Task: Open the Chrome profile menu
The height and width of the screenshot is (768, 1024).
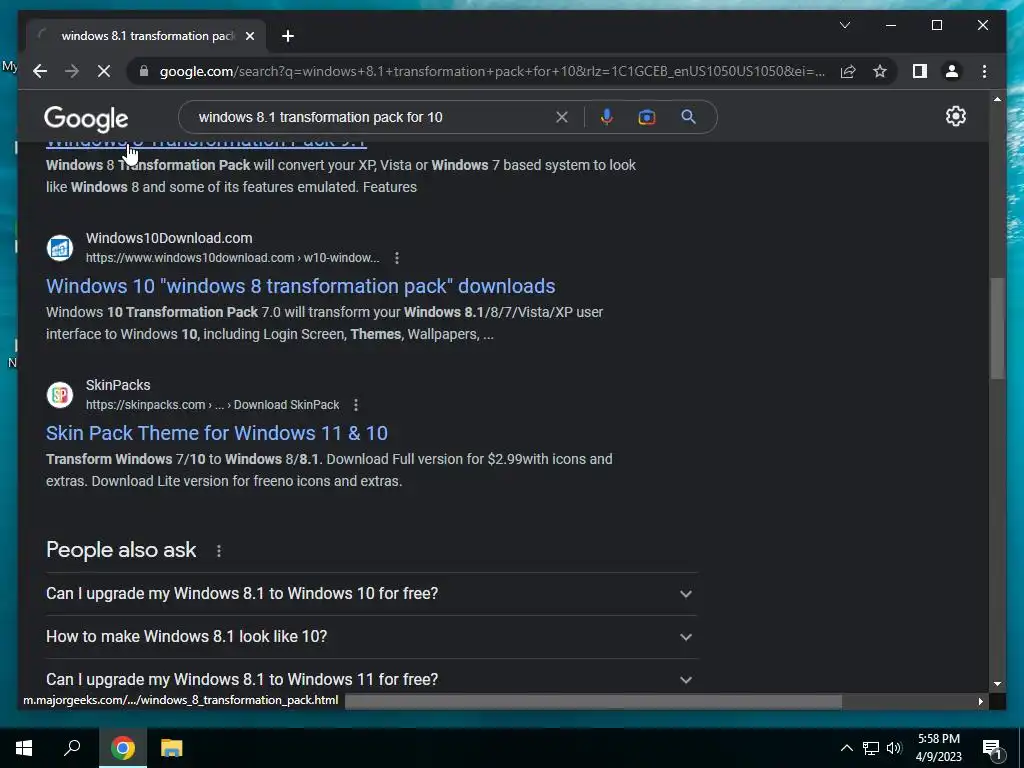Action: [952, 71]
